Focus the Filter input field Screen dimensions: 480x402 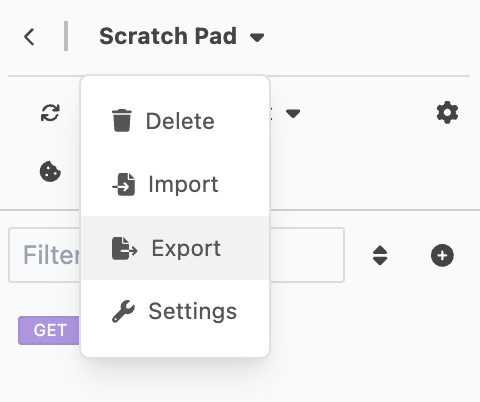(176, 255)
